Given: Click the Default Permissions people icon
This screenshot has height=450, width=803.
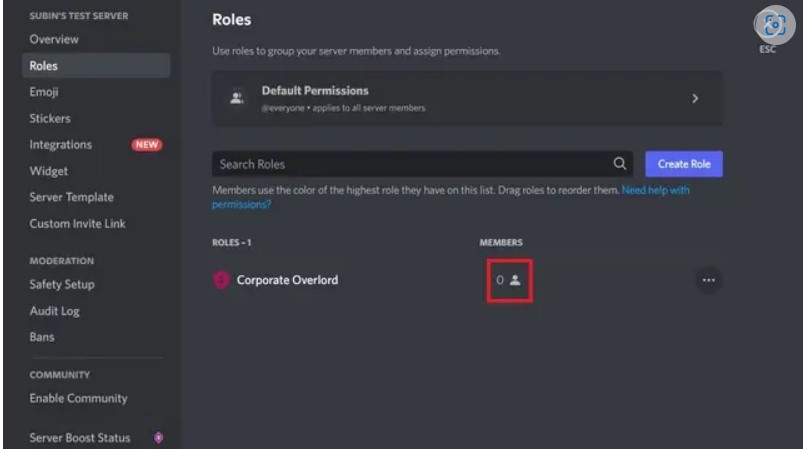Looking at the screenshot, I should coord(236,98).
